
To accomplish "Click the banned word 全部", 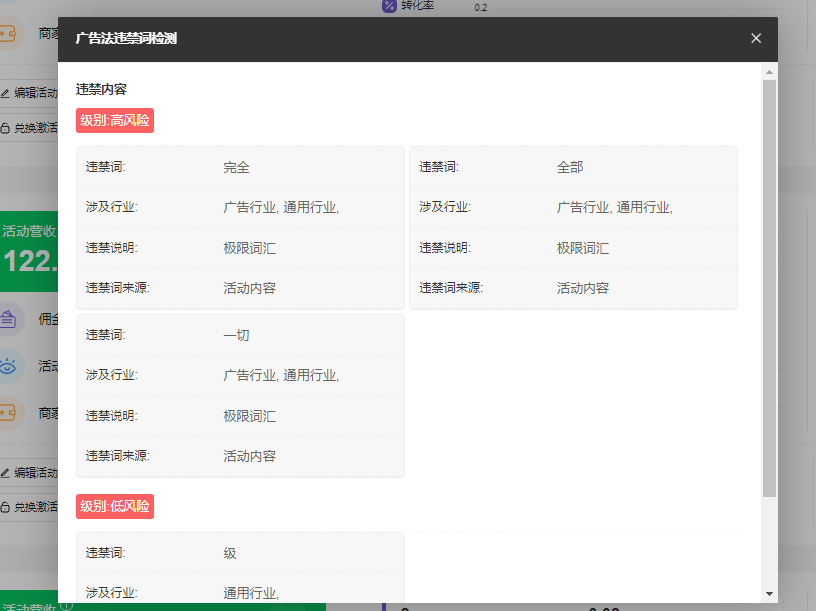I will 570,168.
